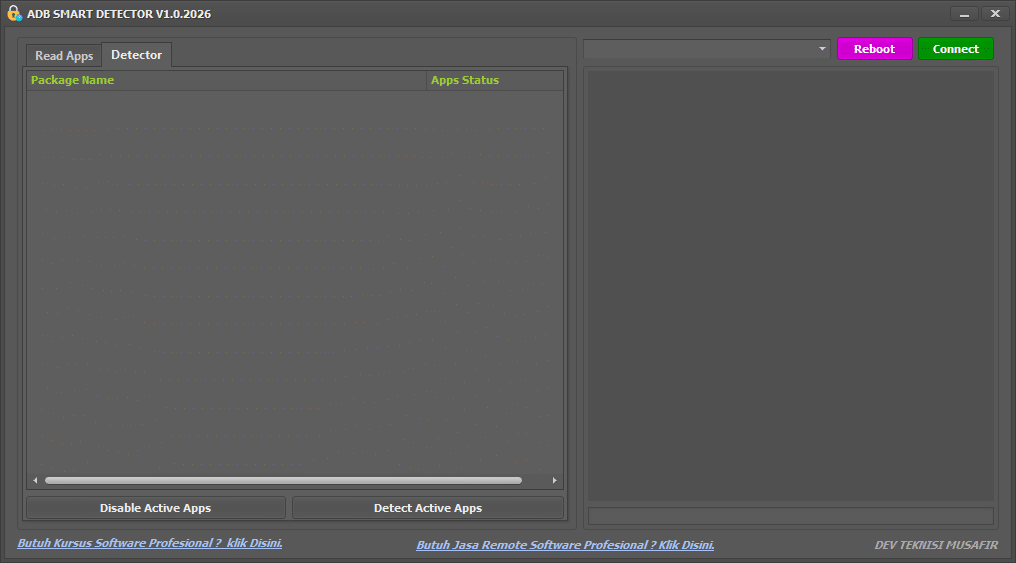This screenshot has height=563, width=1016.
Task: Expand the device dropdown arrow beside Reboot
Action: [822, 49]
